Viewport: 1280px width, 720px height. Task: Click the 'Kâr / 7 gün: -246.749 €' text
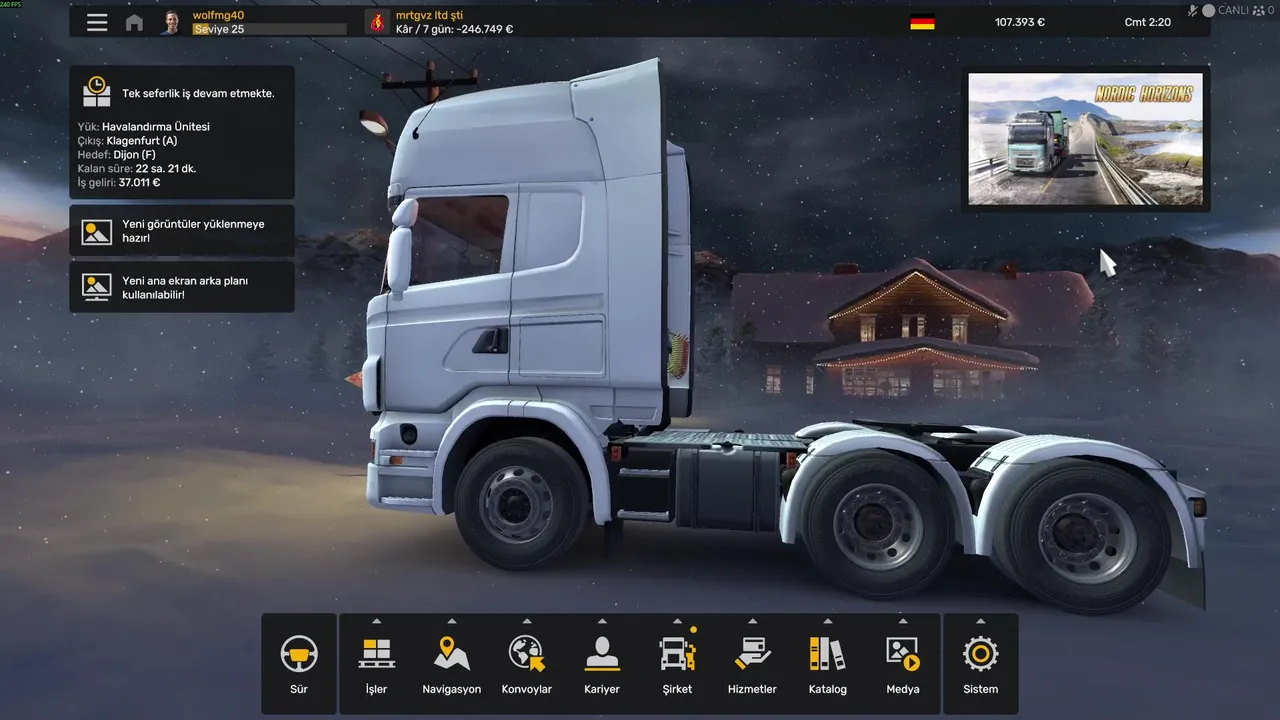[x=454, y=29]
